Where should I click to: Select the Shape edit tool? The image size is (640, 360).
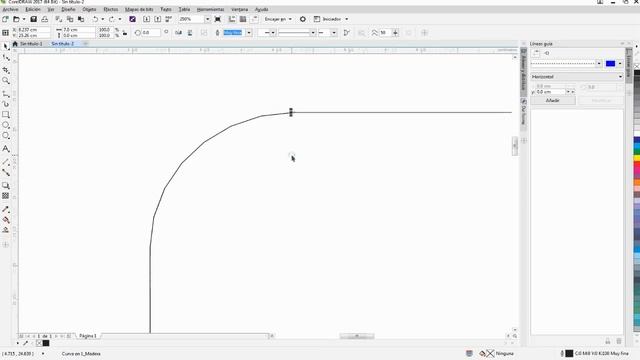pyautogui.click(x=6, y=58)
